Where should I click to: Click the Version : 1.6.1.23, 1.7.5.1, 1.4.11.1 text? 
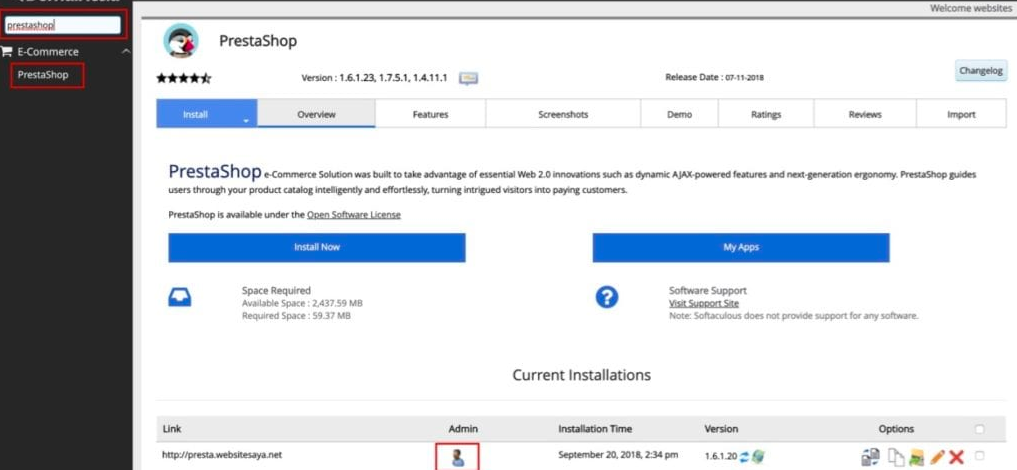click(375, 78)
